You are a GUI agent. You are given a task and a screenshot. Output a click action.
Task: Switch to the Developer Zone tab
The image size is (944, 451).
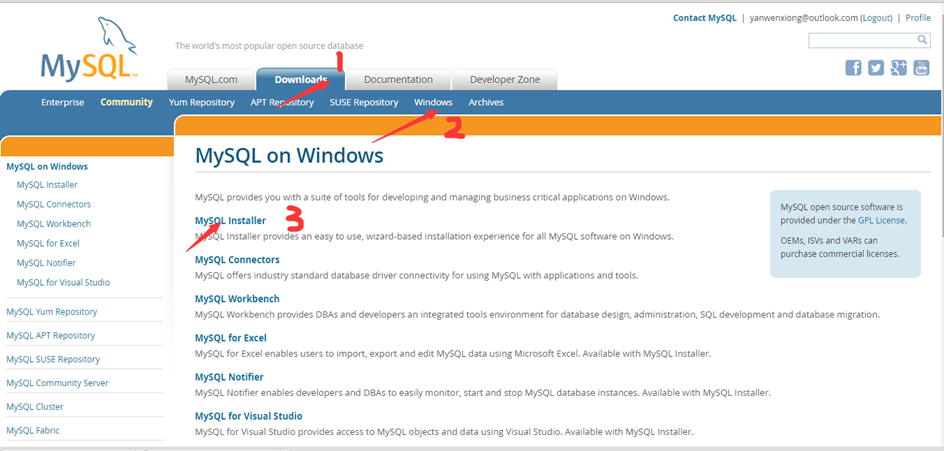click(x=505, y=79)
